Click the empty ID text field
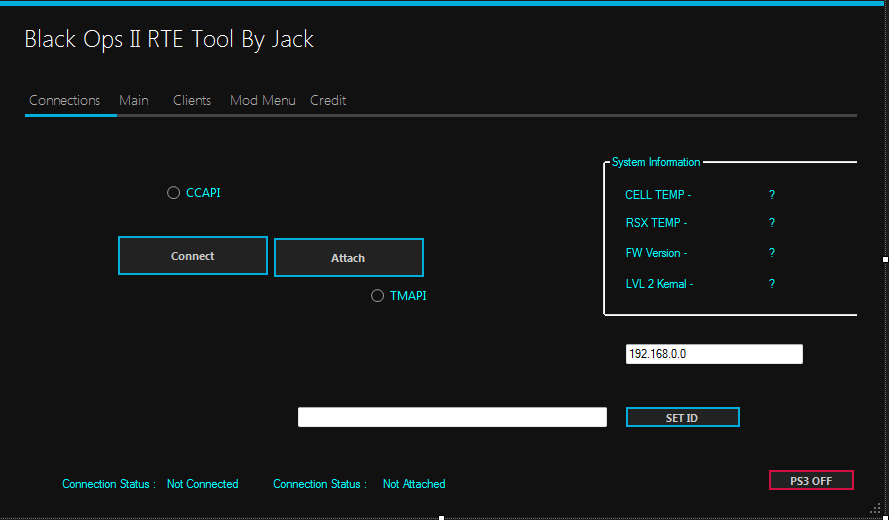The image size is (889, 520). pyautogui.click(x=452, y=417)
